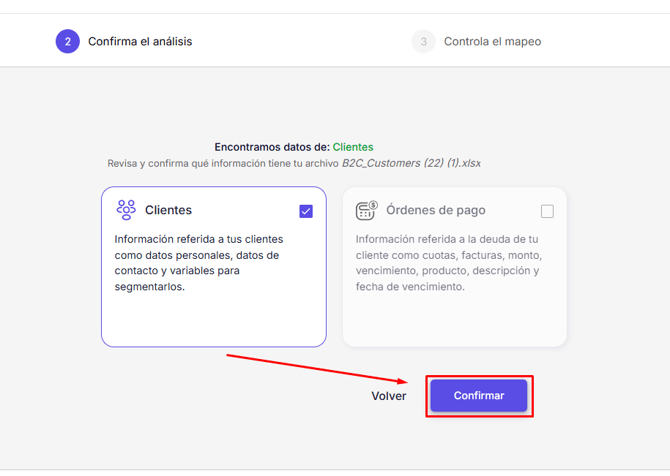Click the file name B2C_Customers (22) (1).xlsx
Screen dimensions: 670x476
coord(411,163)
